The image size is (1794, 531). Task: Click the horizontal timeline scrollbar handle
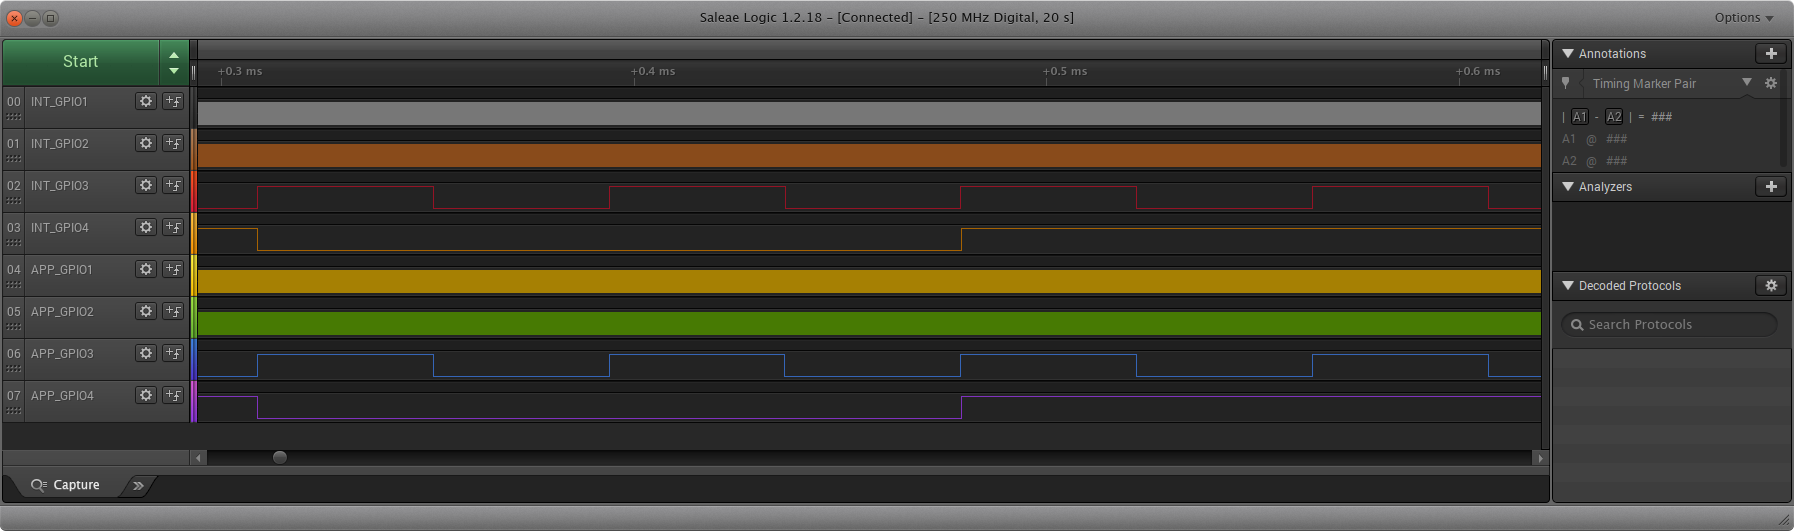pyautogui.click(x=280, y=458)
